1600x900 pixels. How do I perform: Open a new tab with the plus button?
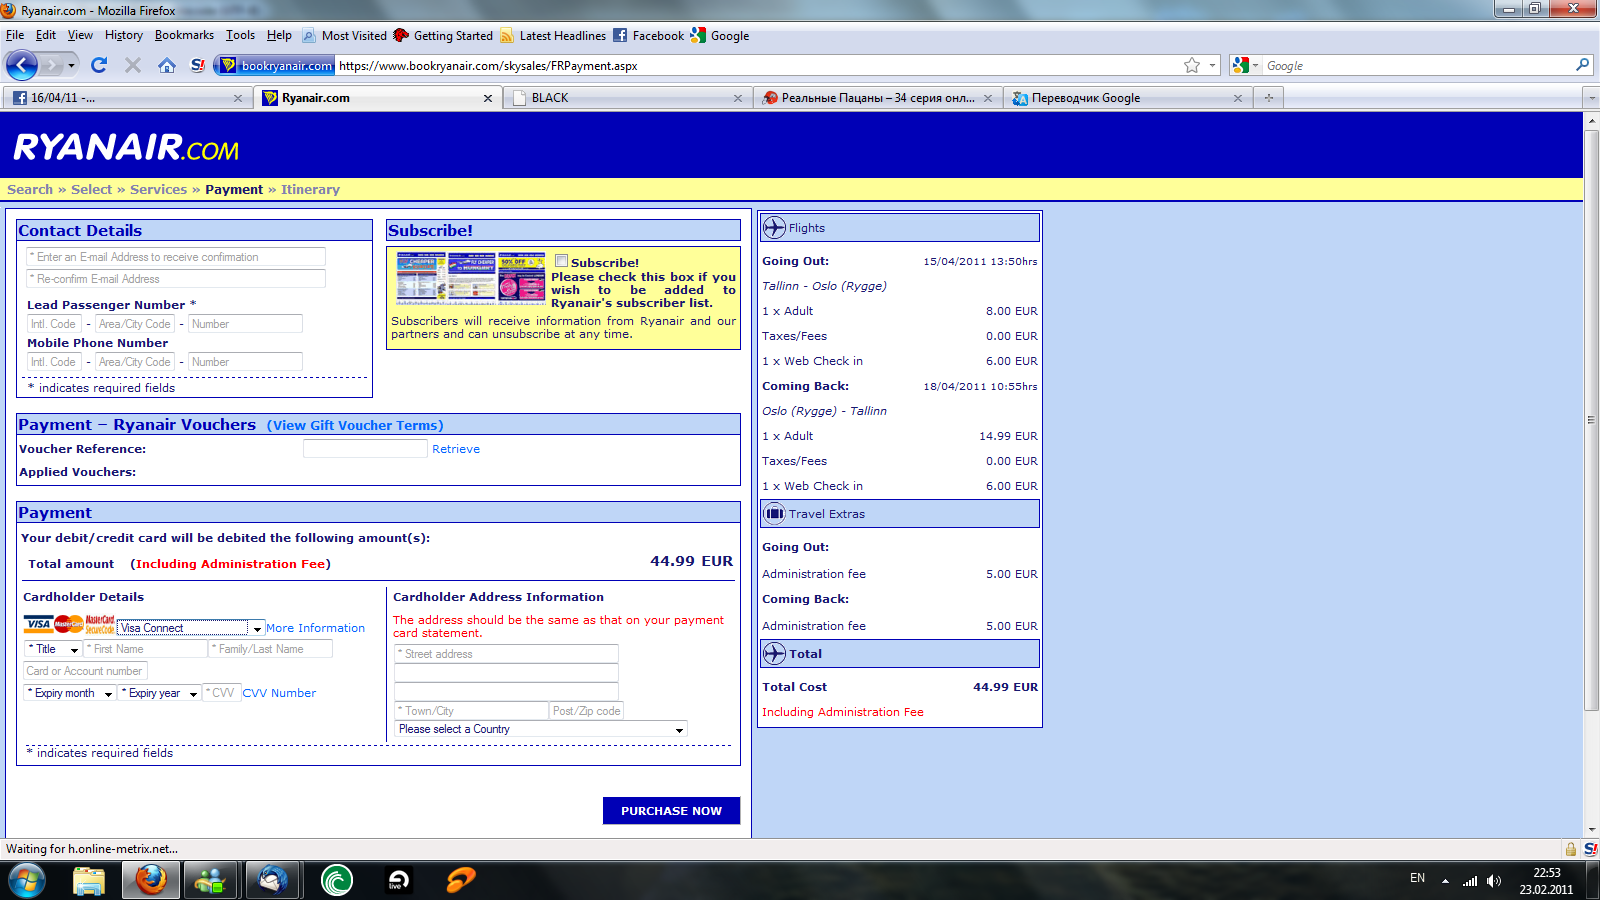coord(1269,98)
